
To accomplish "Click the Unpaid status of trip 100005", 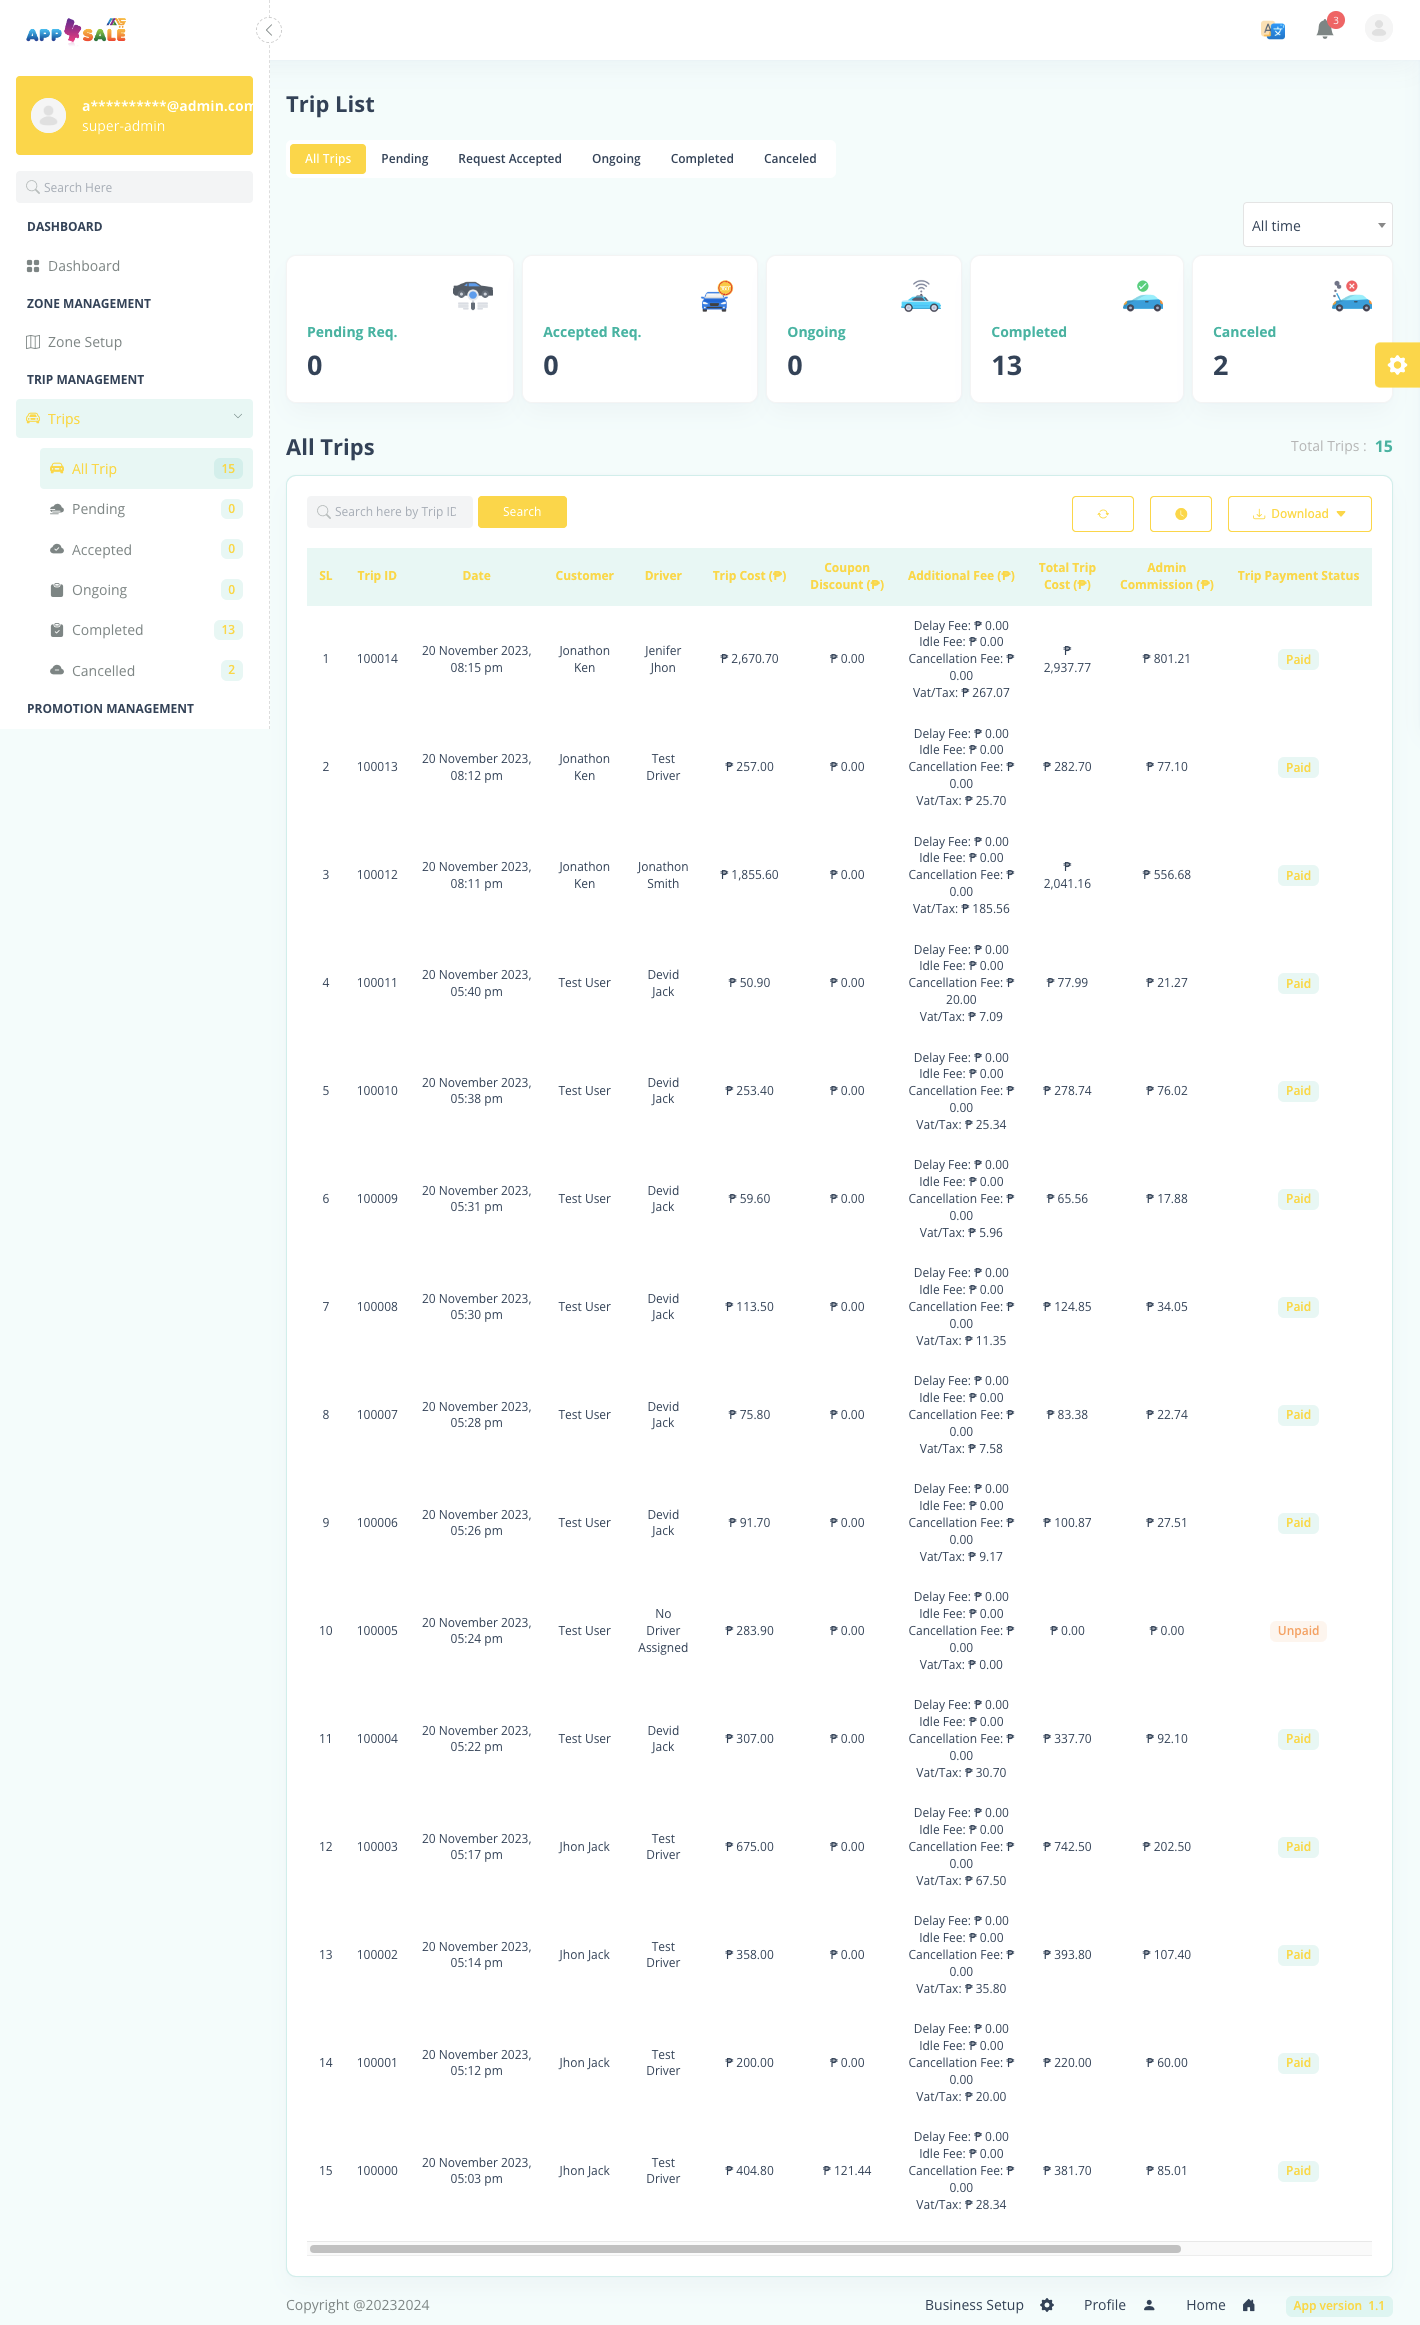I will [1298, 1631].
